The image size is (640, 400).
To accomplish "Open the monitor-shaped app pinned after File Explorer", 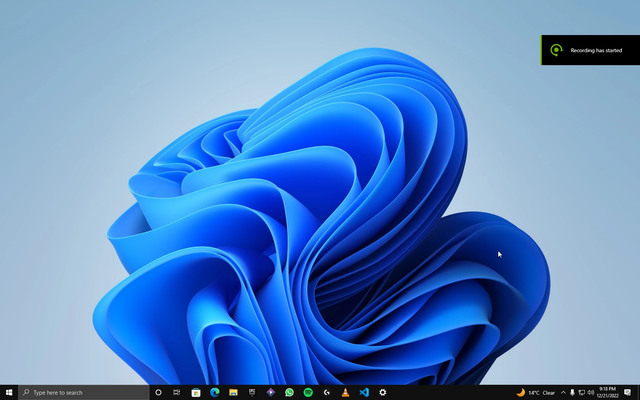I will (x=252, y=392).
